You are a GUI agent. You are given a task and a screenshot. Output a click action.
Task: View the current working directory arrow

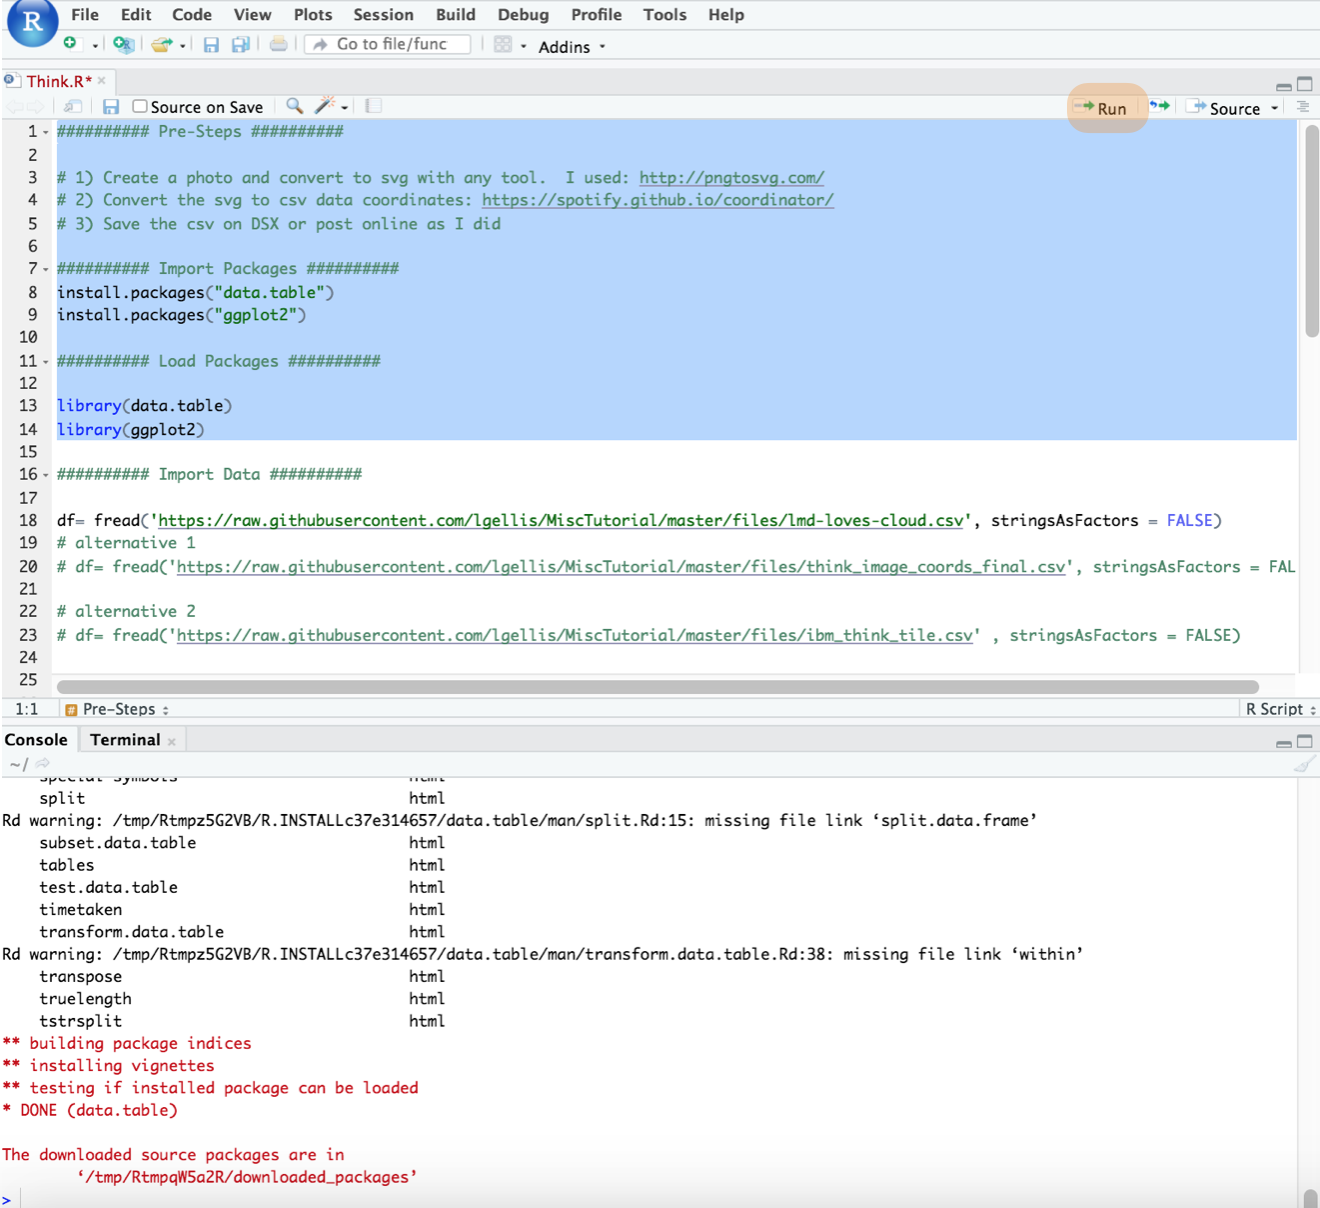(42, 764)
